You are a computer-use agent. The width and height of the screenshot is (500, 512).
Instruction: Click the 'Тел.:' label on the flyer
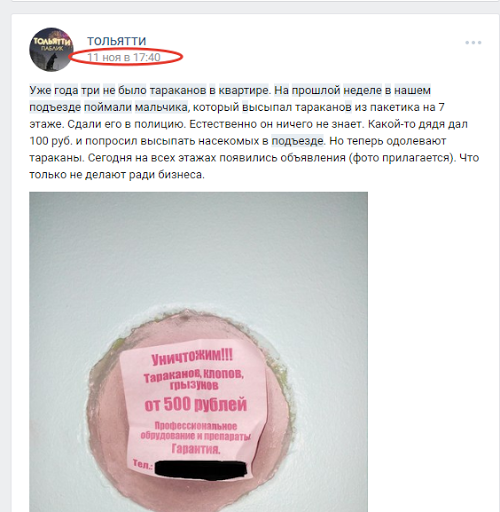pos(143,464)
